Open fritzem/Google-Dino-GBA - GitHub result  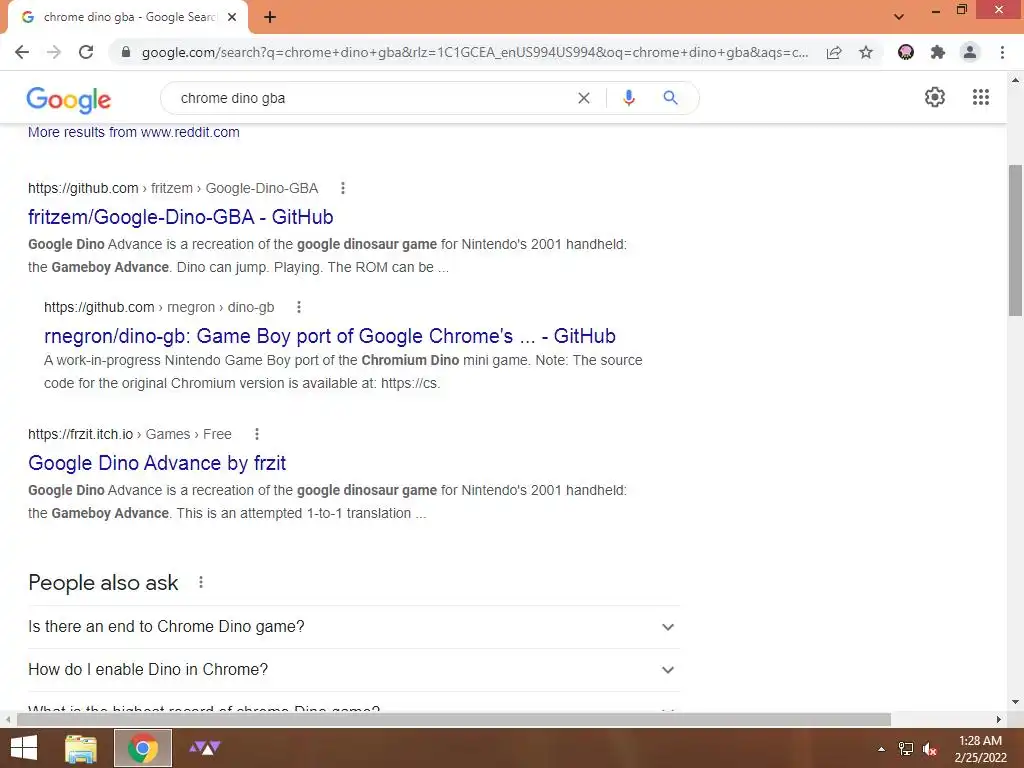point(181,217)
